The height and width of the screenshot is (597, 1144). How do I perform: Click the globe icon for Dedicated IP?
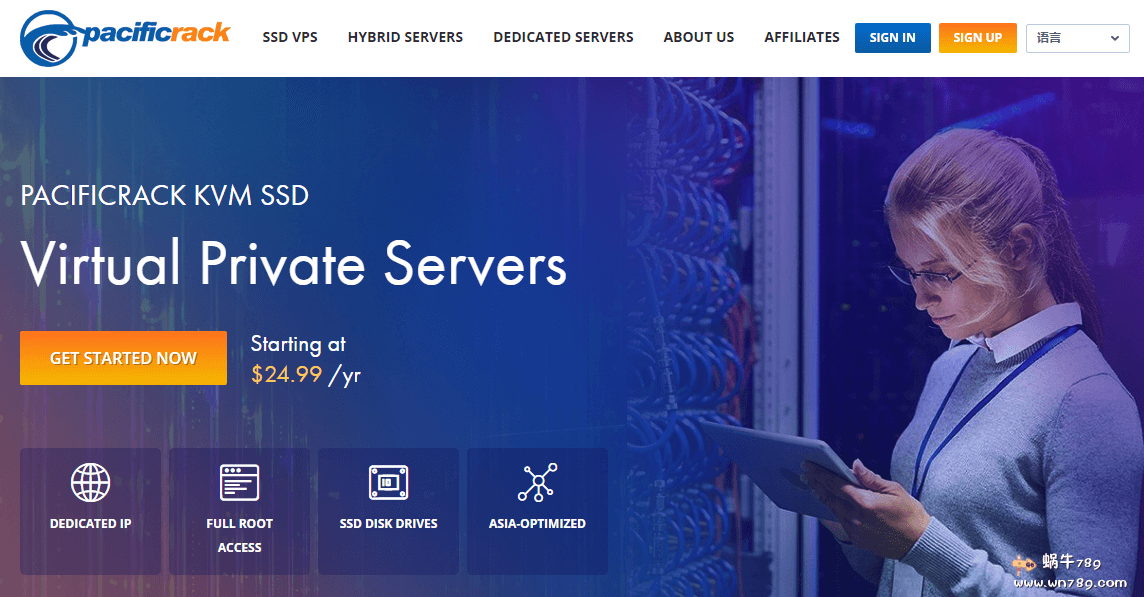click(90, 482)
